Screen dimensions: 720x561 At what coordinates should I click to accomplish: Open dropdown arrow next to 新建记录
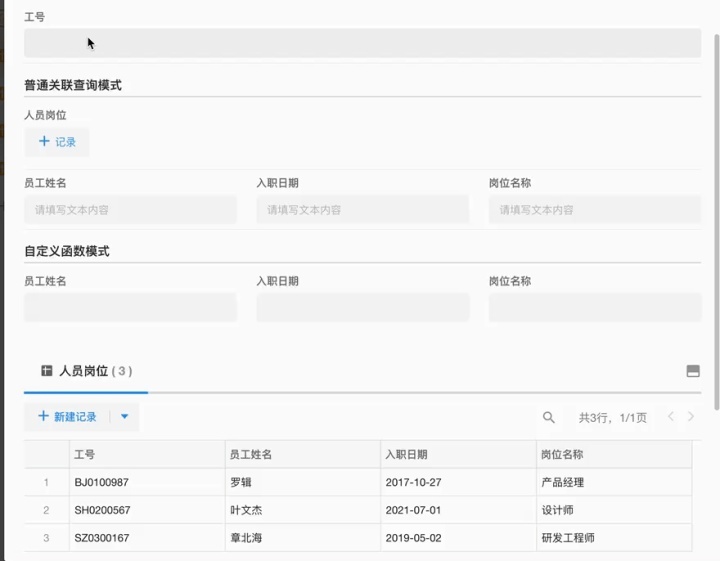click(x=125, y=417)
